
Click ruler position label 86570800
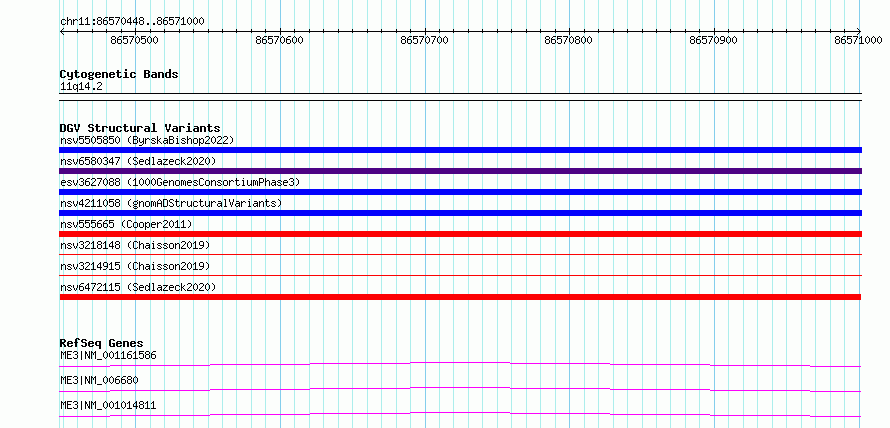568,40
